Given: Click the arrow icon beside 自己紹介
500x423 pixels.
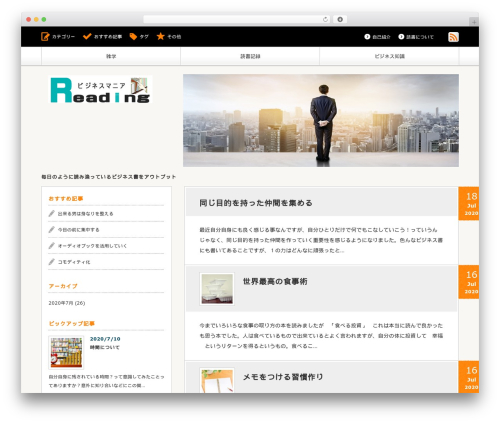Looking at the screenshot, I should click(367, 36).
